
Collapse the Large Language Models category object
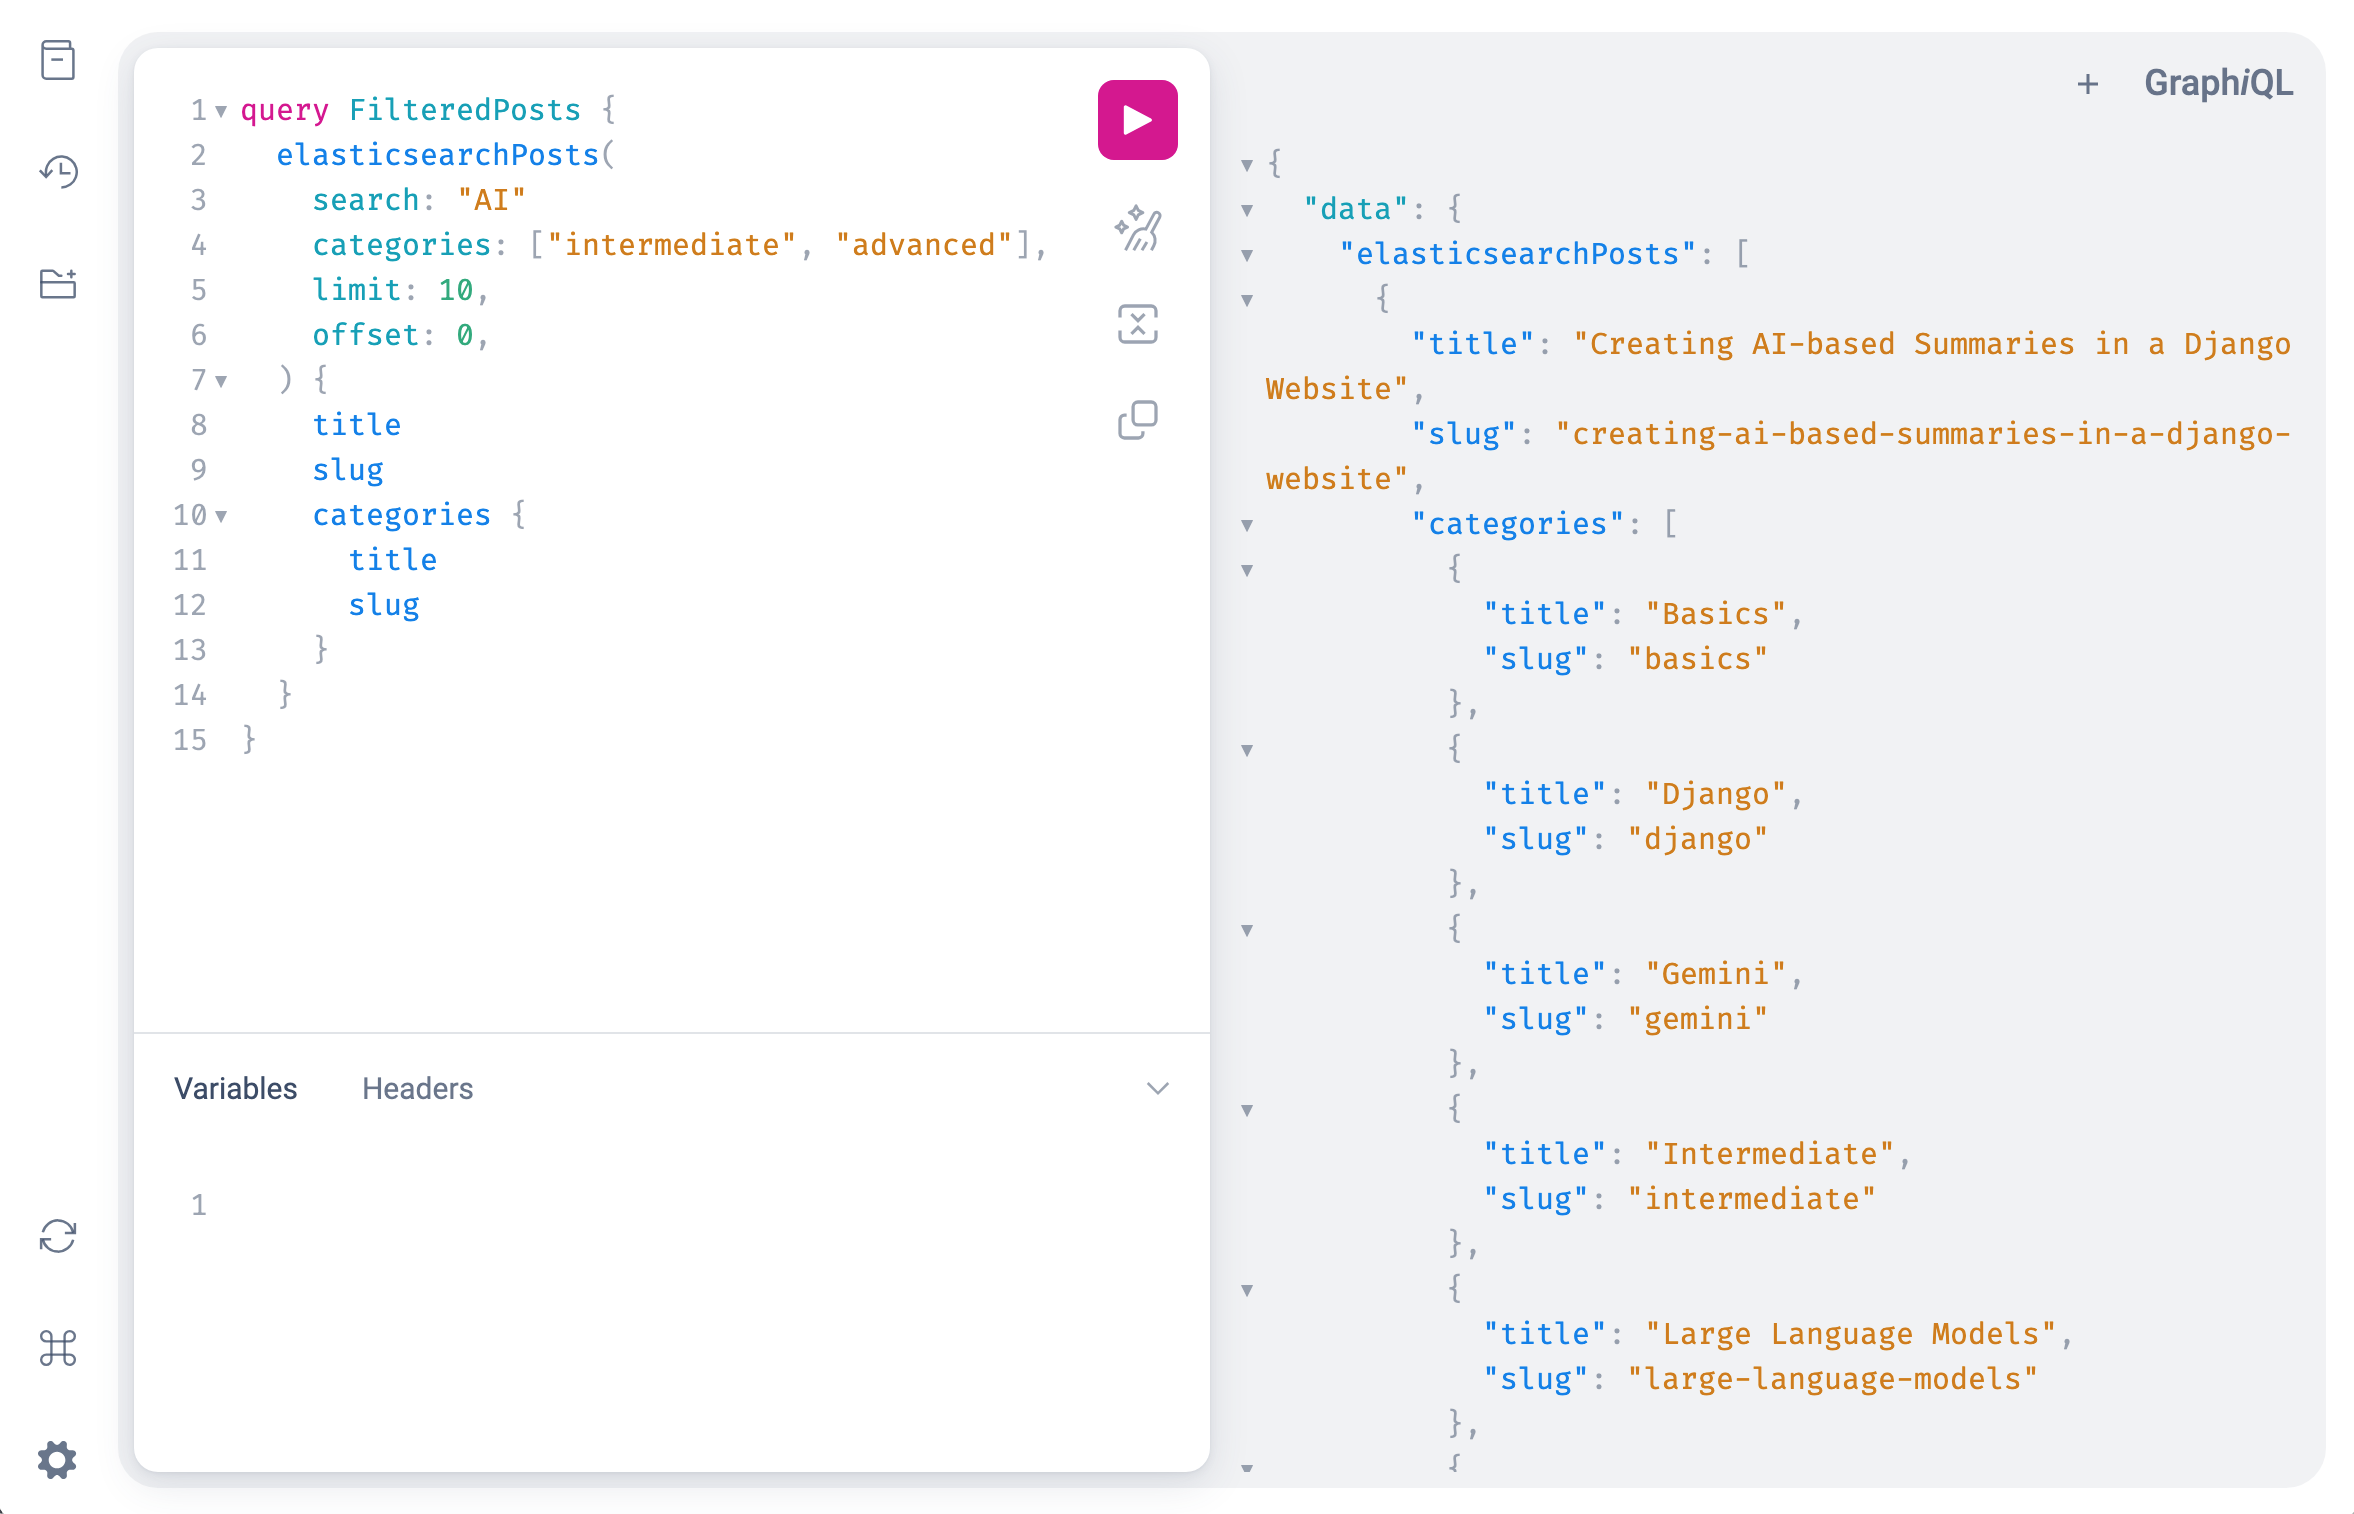pos(1247,1290)
